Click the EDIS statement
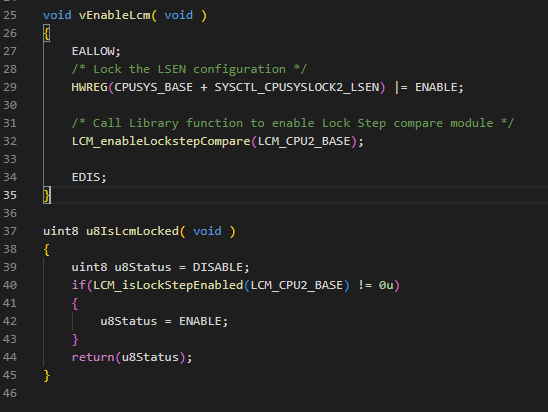 [89, 177]
